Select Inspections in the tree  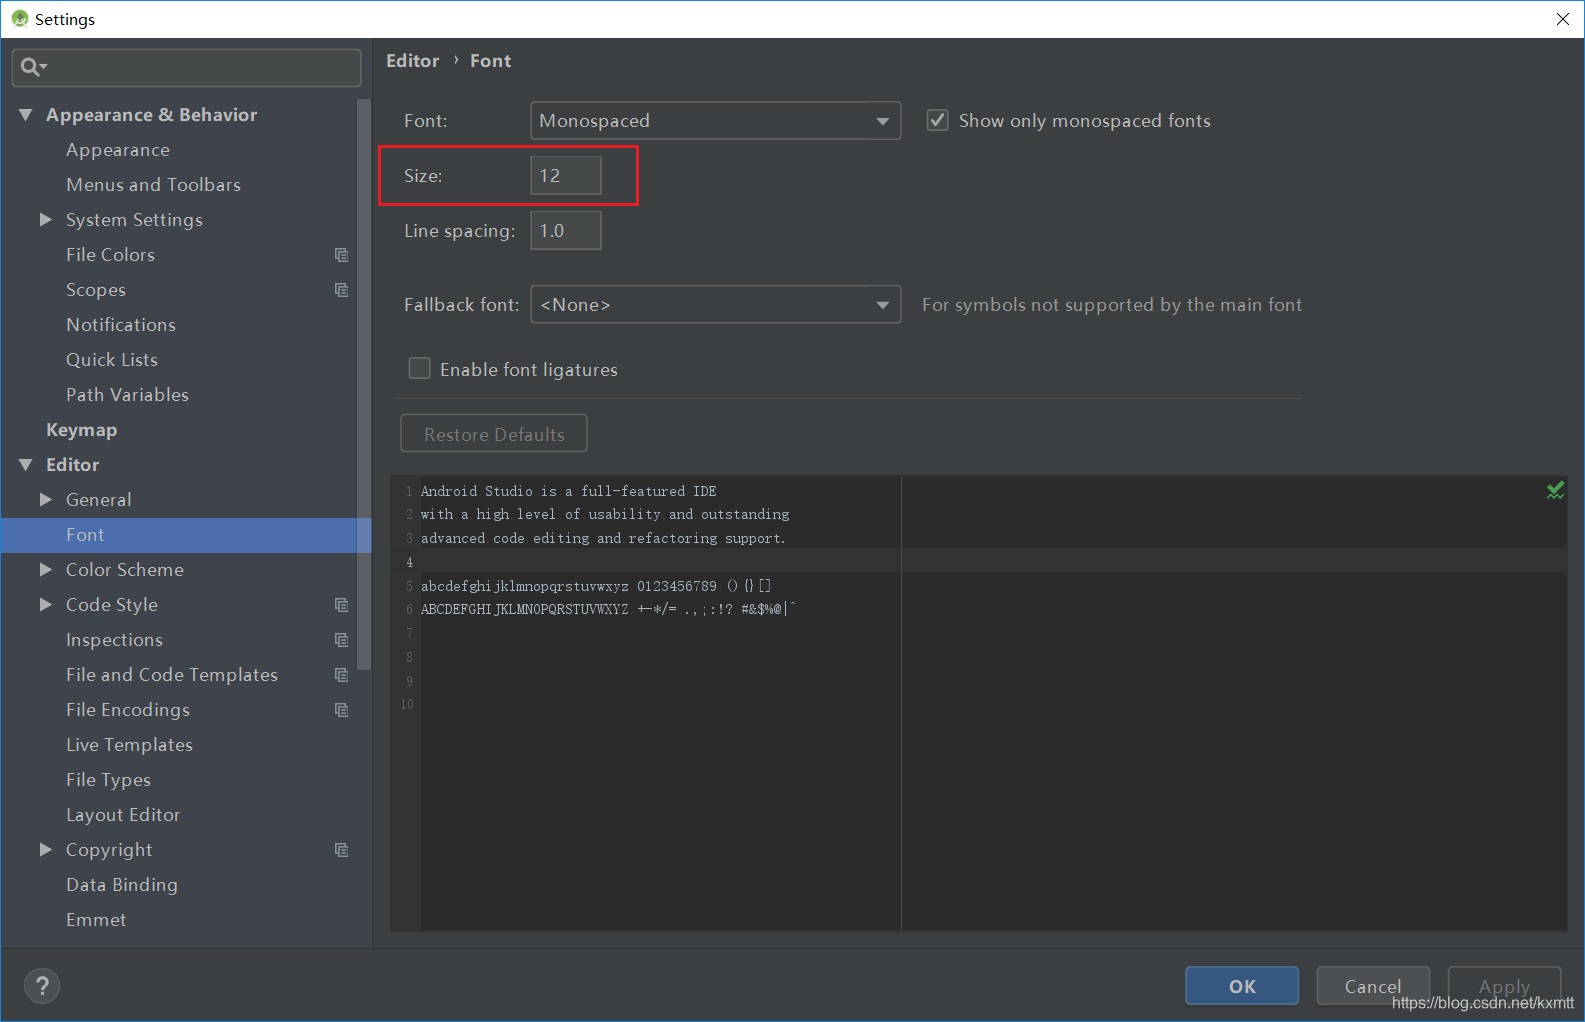pyautogui.click(x=114, y=640)
